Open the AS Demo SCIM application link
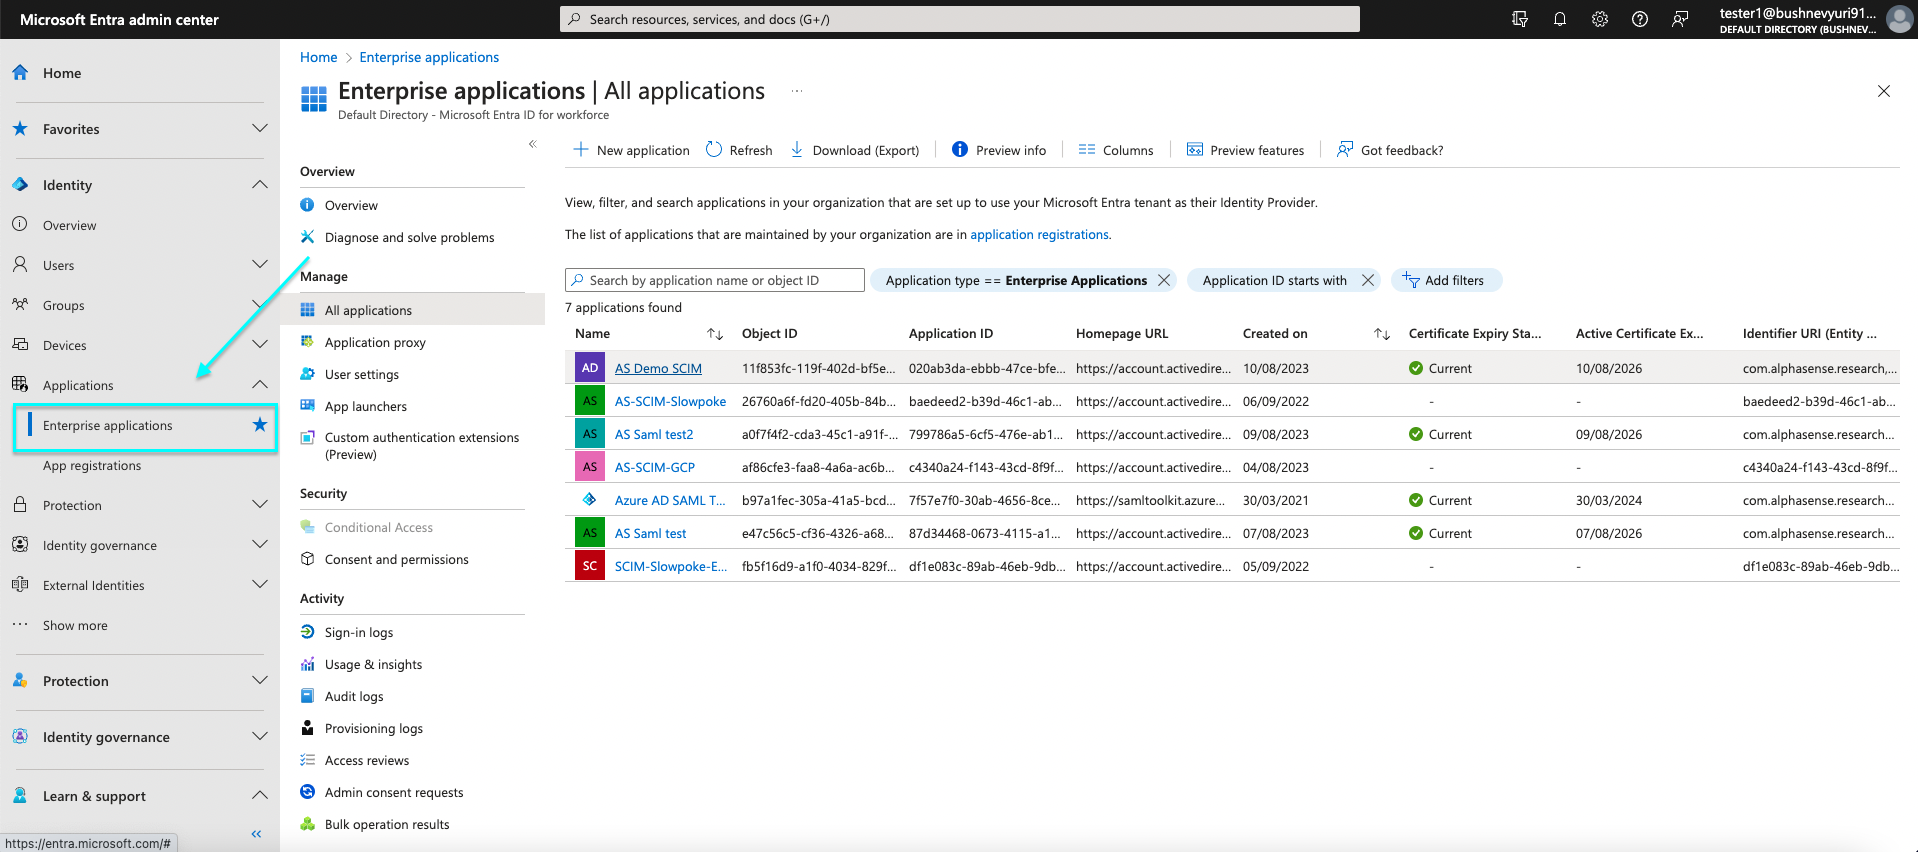The image size is (1918, 852). pyautogui.click(x=658, y=368)
